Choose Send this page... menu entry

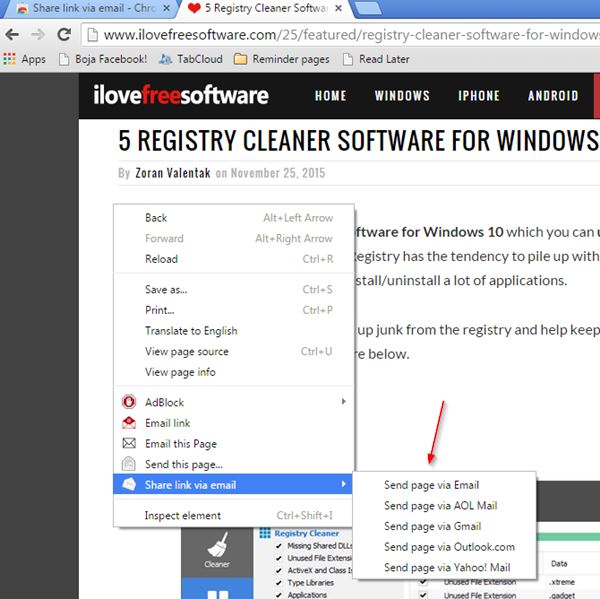click(233, 464)
